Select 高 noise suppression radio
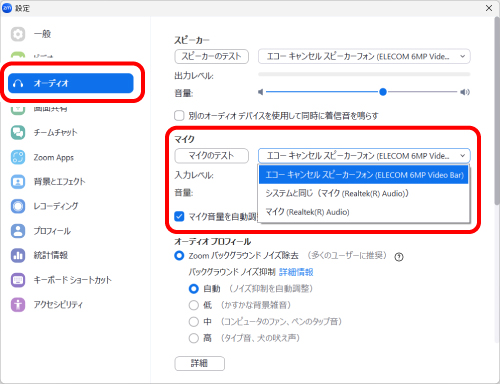 pyautogui.click(x=194, y=338)
